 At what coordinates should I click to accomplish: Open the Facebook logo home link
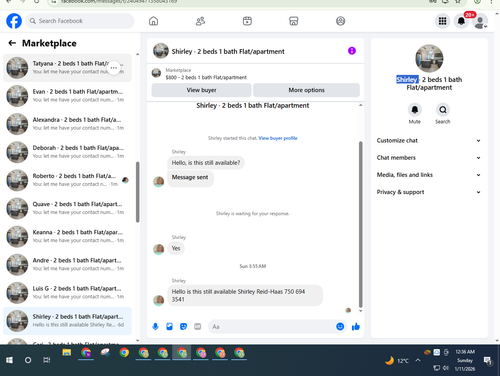tap(14, 21)
